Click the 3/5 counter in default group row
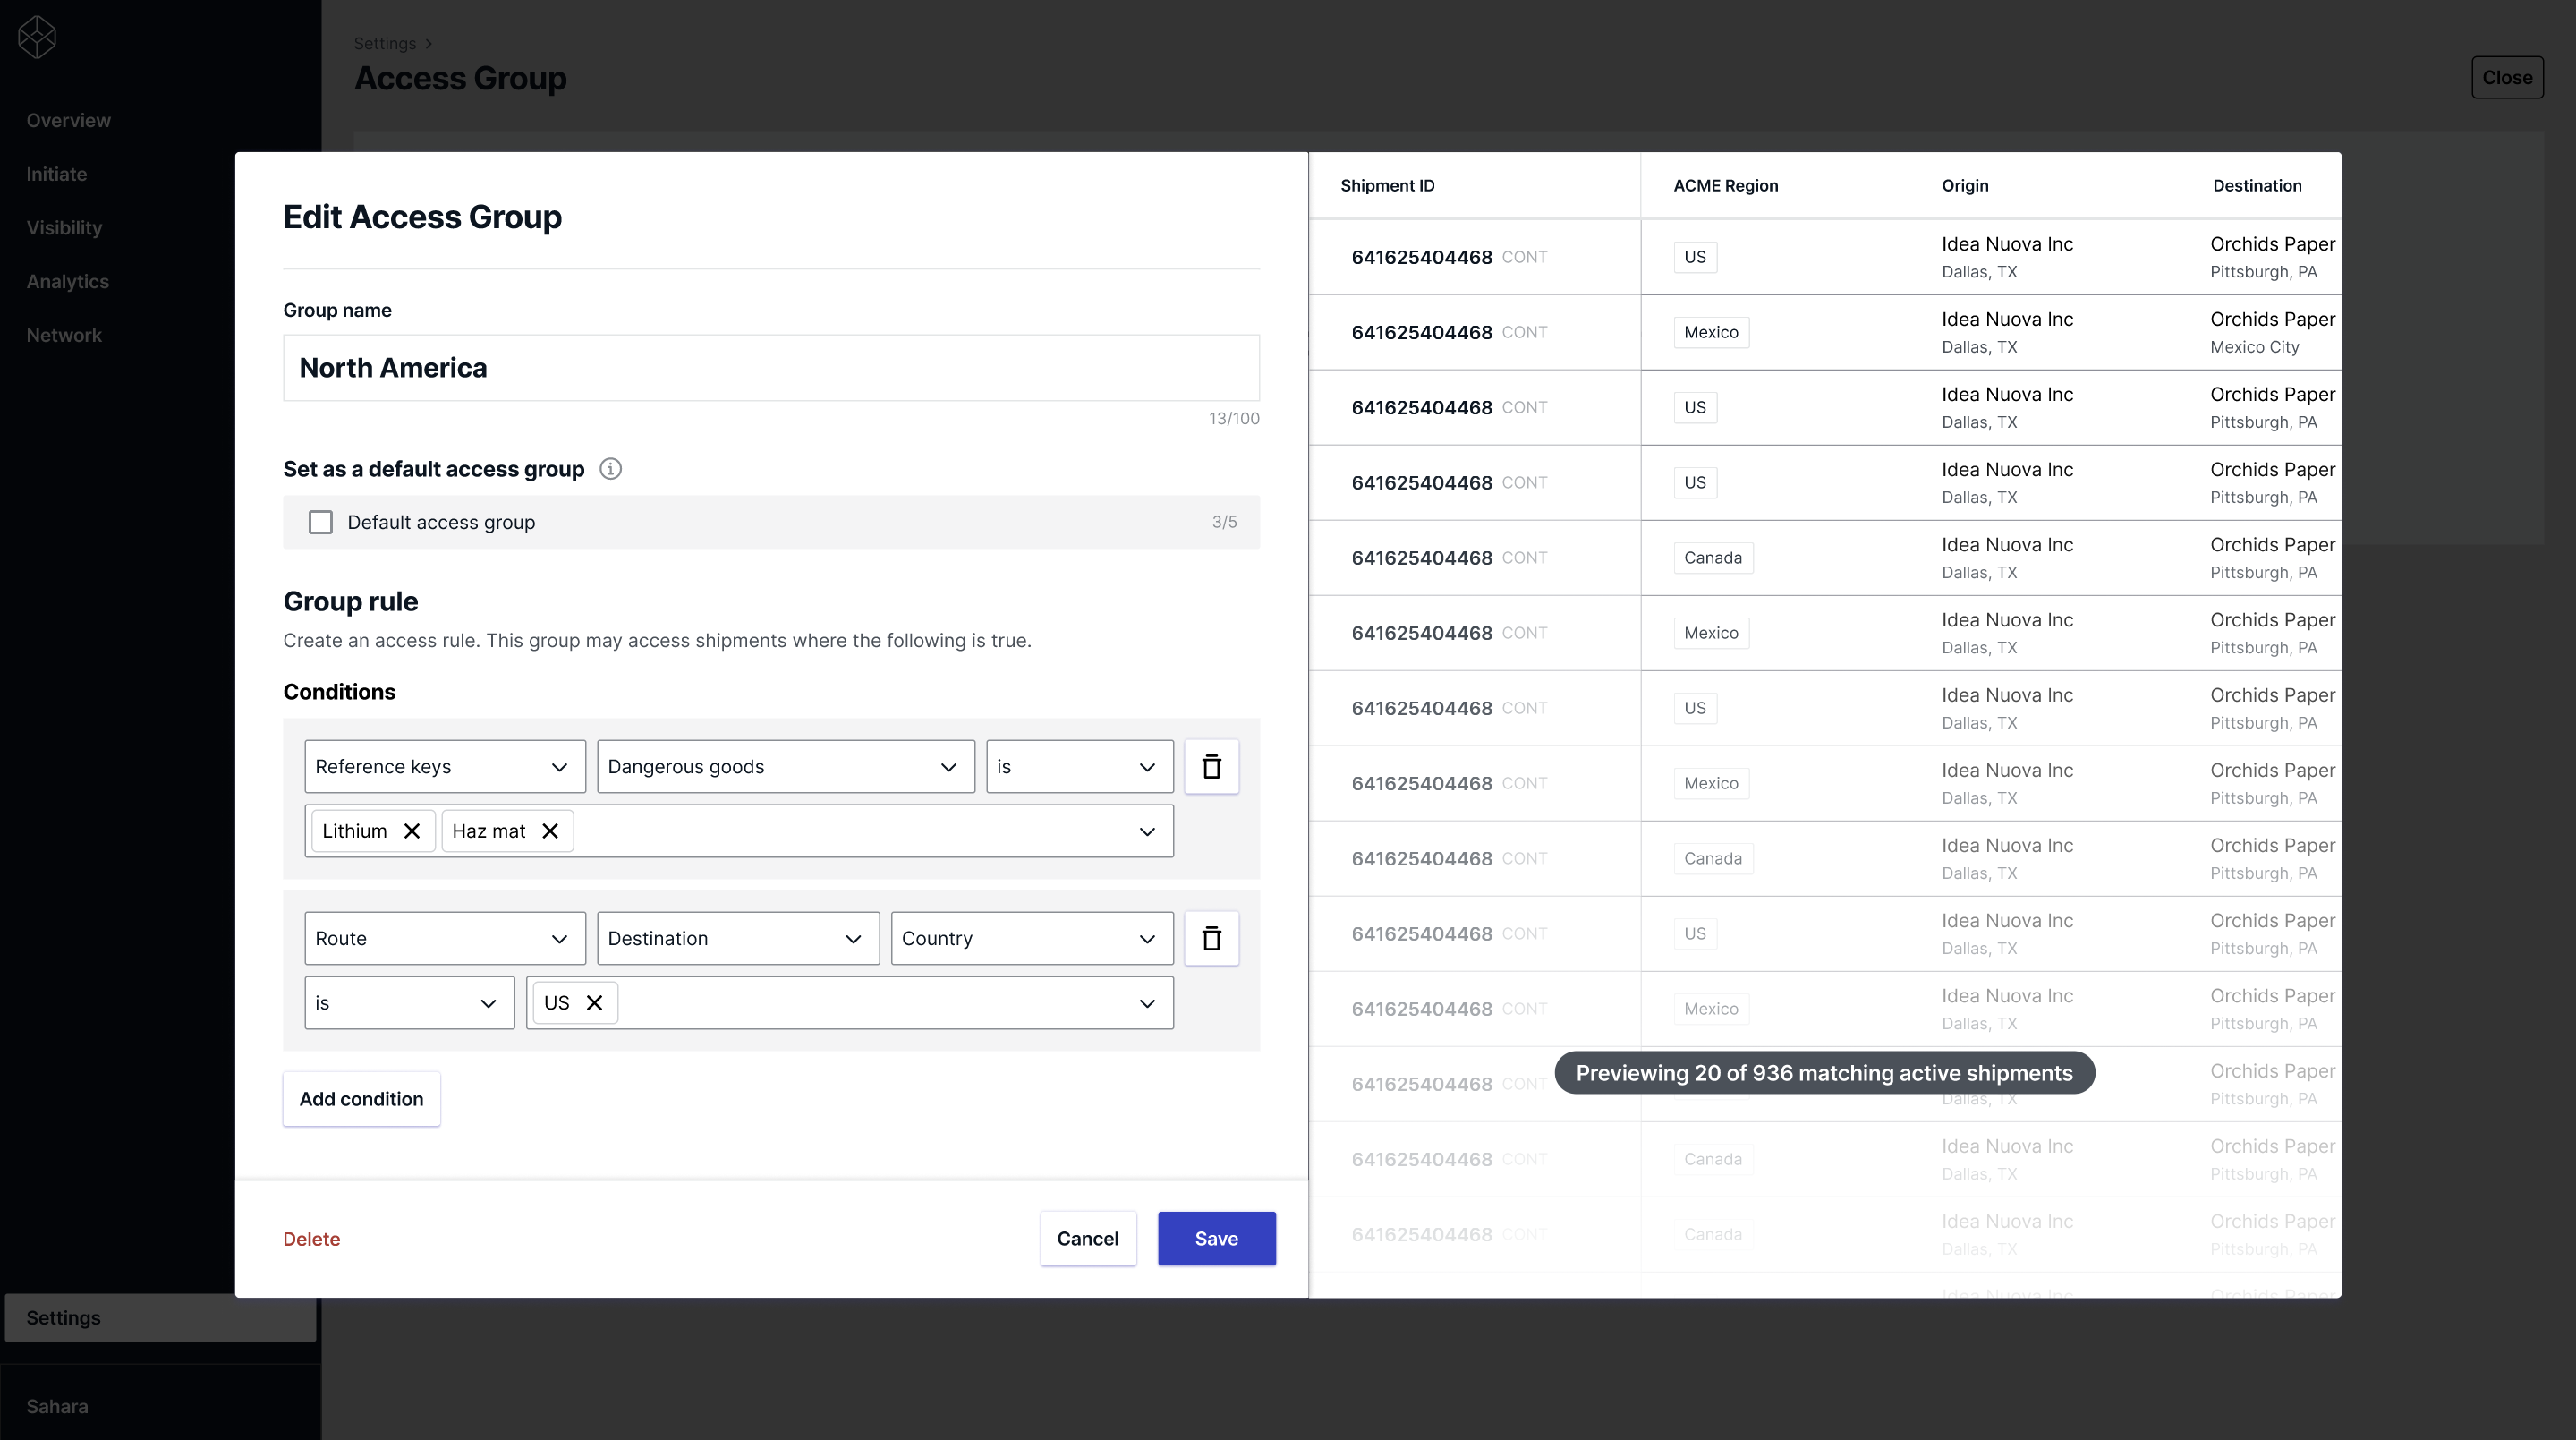2576x1440 pixels. point(1224,522)
